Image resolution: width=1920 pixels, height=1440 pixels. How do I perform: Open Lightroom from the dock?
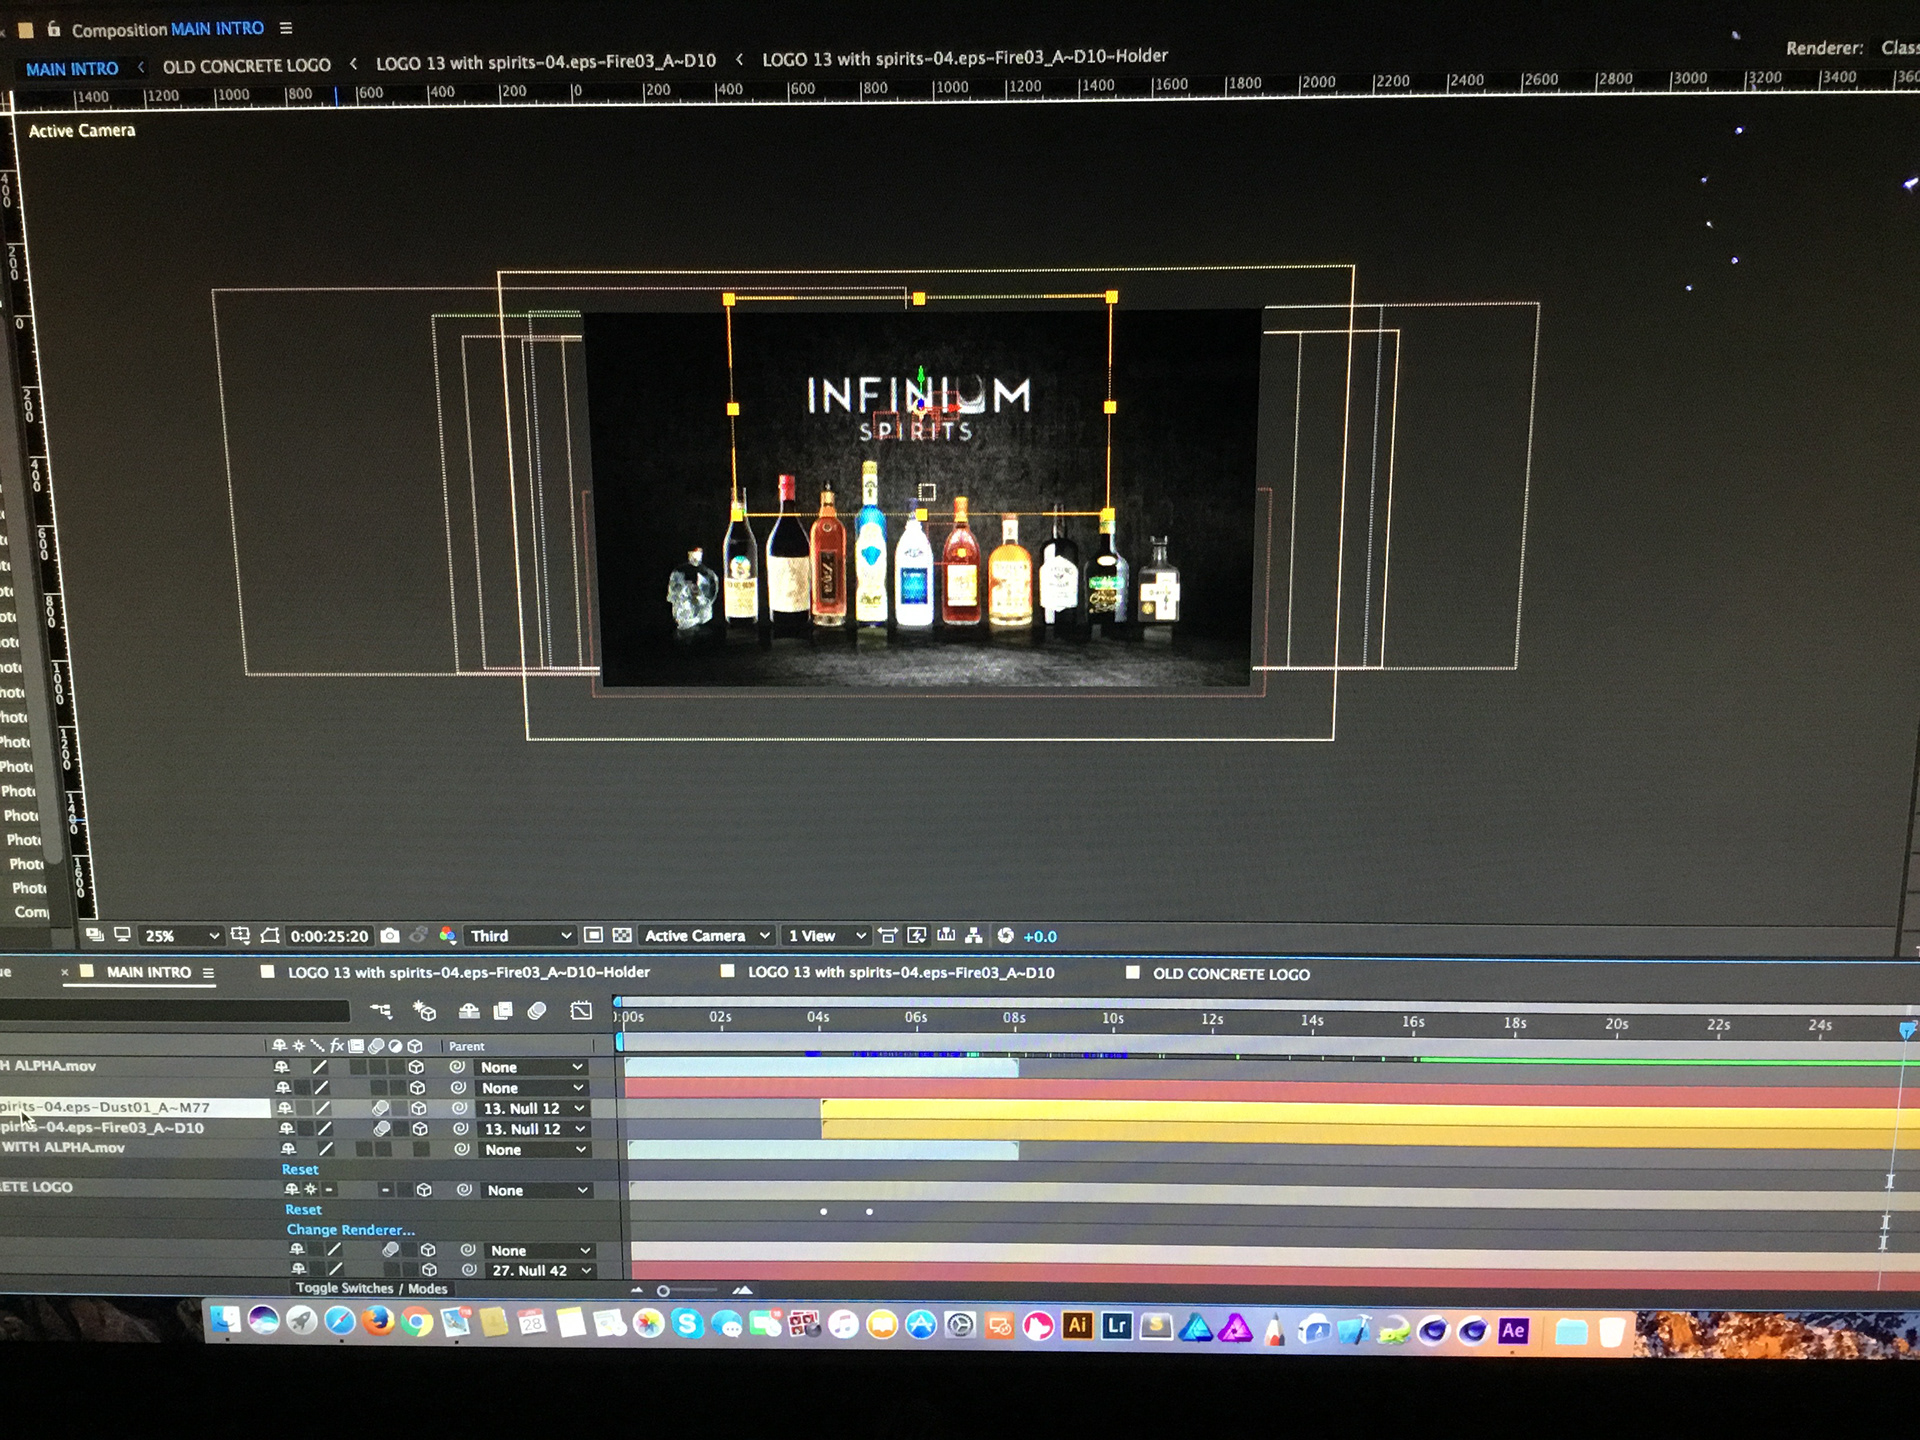(1117, 1326)
